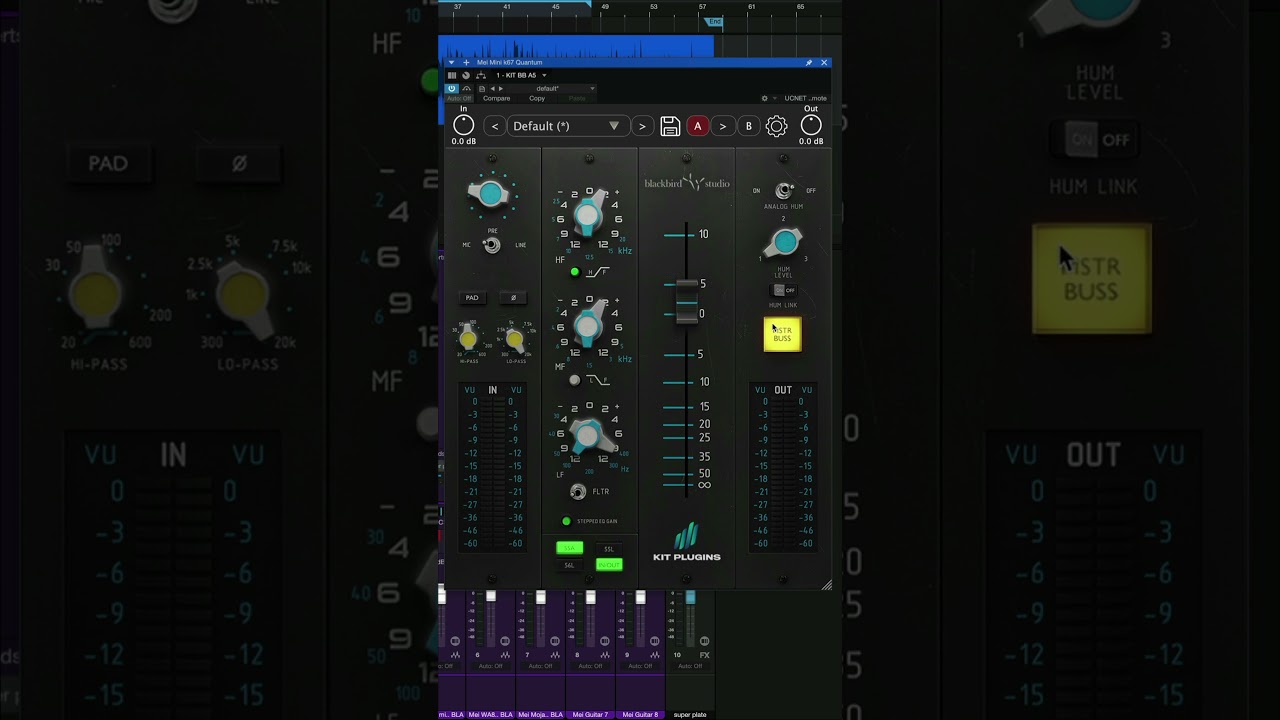Enable the PAD button
The height and width of the screenshot is (720, 1280).
coord(472,297)
